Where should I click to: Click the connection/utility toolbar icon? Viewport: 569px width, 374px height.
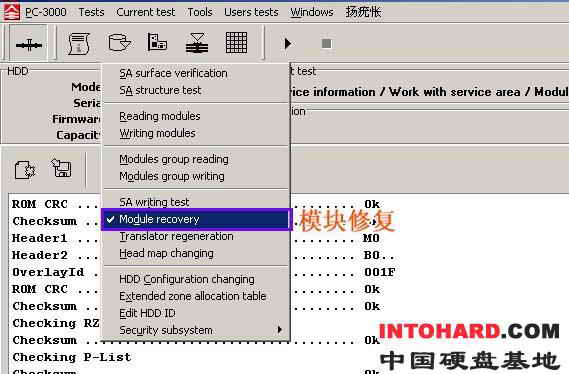(29, 45)
